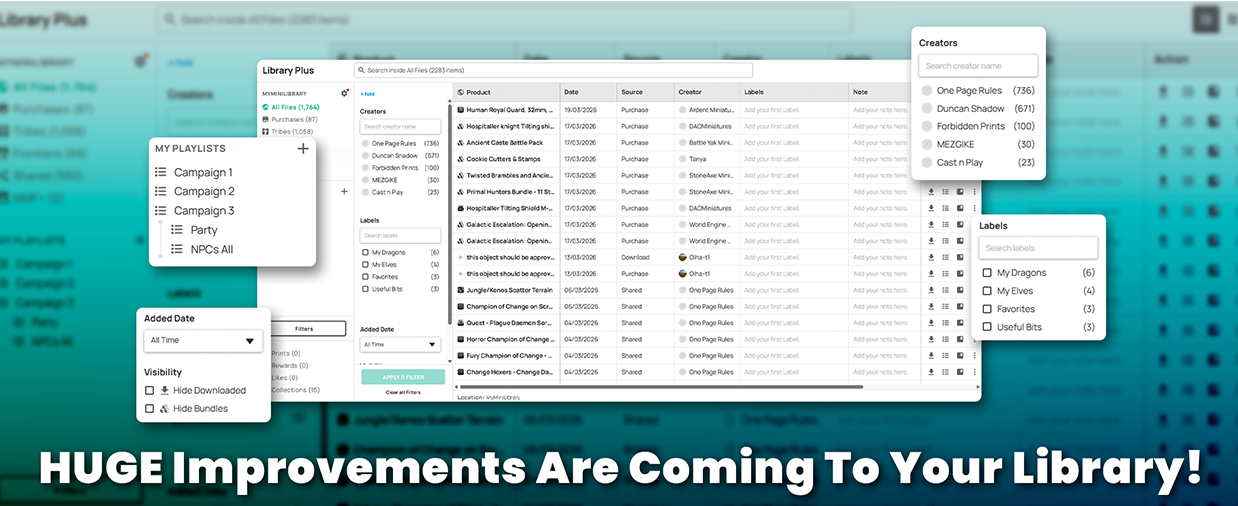This screenshot has width=1238, height=506.
Task: Click the Party sub-playlist list icon
Action: (x=177, y=230)
